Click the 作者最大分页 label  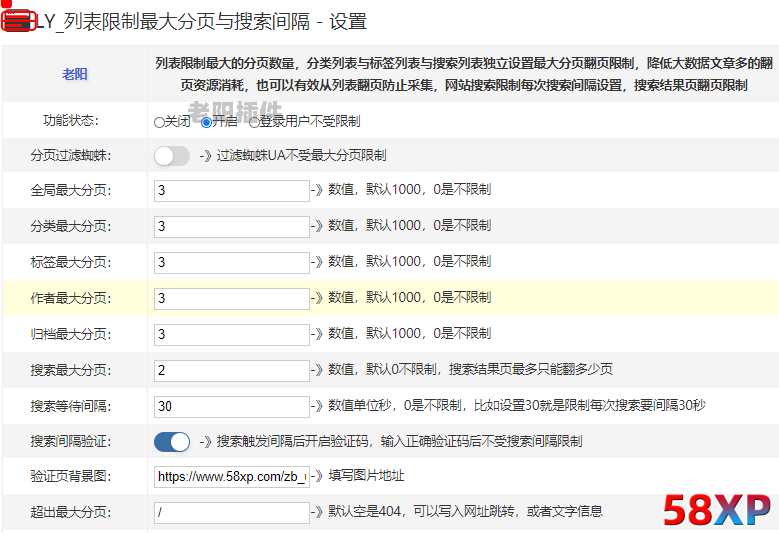pyautogui.click(x=71, y=298)
